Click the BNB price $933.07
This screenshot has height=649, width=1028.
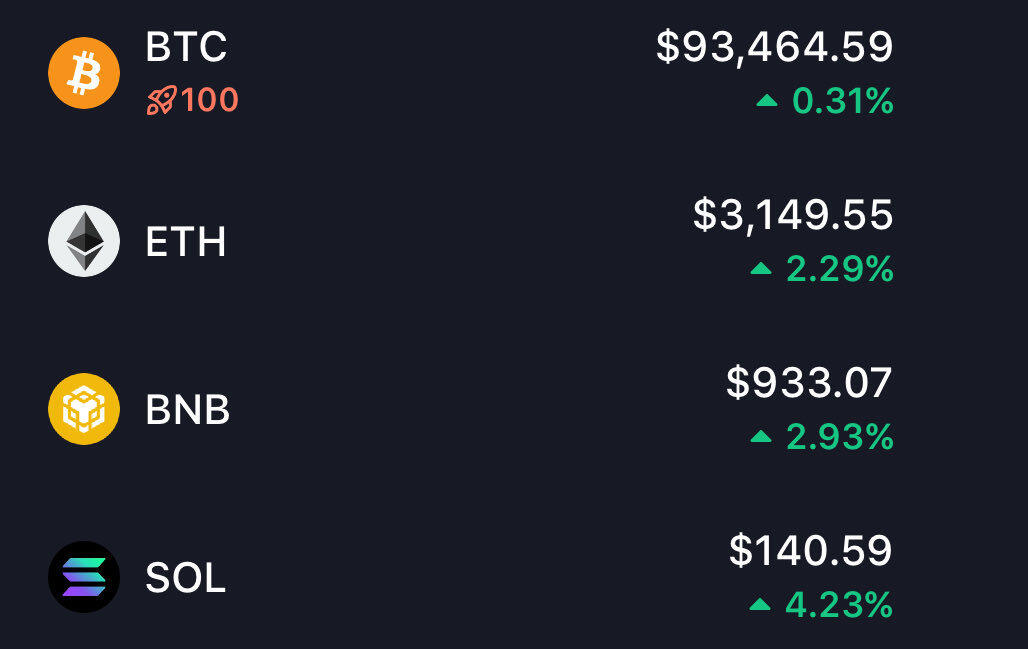(809, 383)
